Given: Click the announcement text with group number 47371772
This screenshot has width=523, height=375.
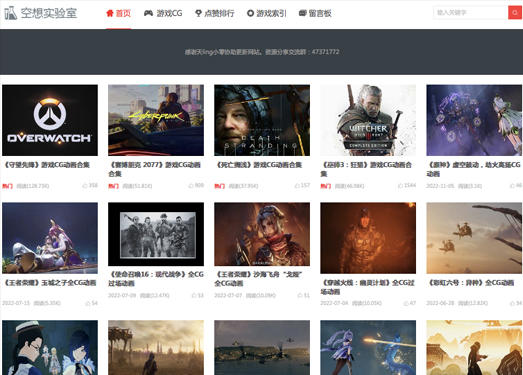Looking at the screenshot, I should 262,52.
